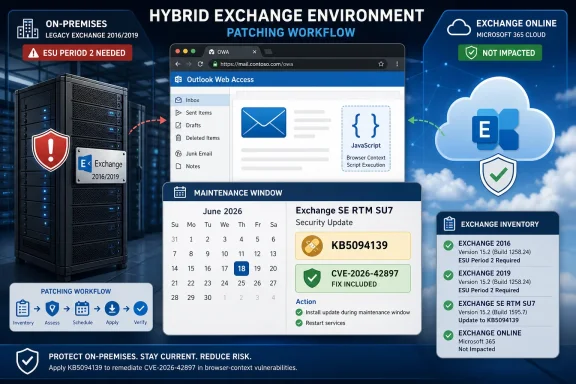Click the Inventory step icon
This screenshot has height=384, width=576.
point(22,308)
